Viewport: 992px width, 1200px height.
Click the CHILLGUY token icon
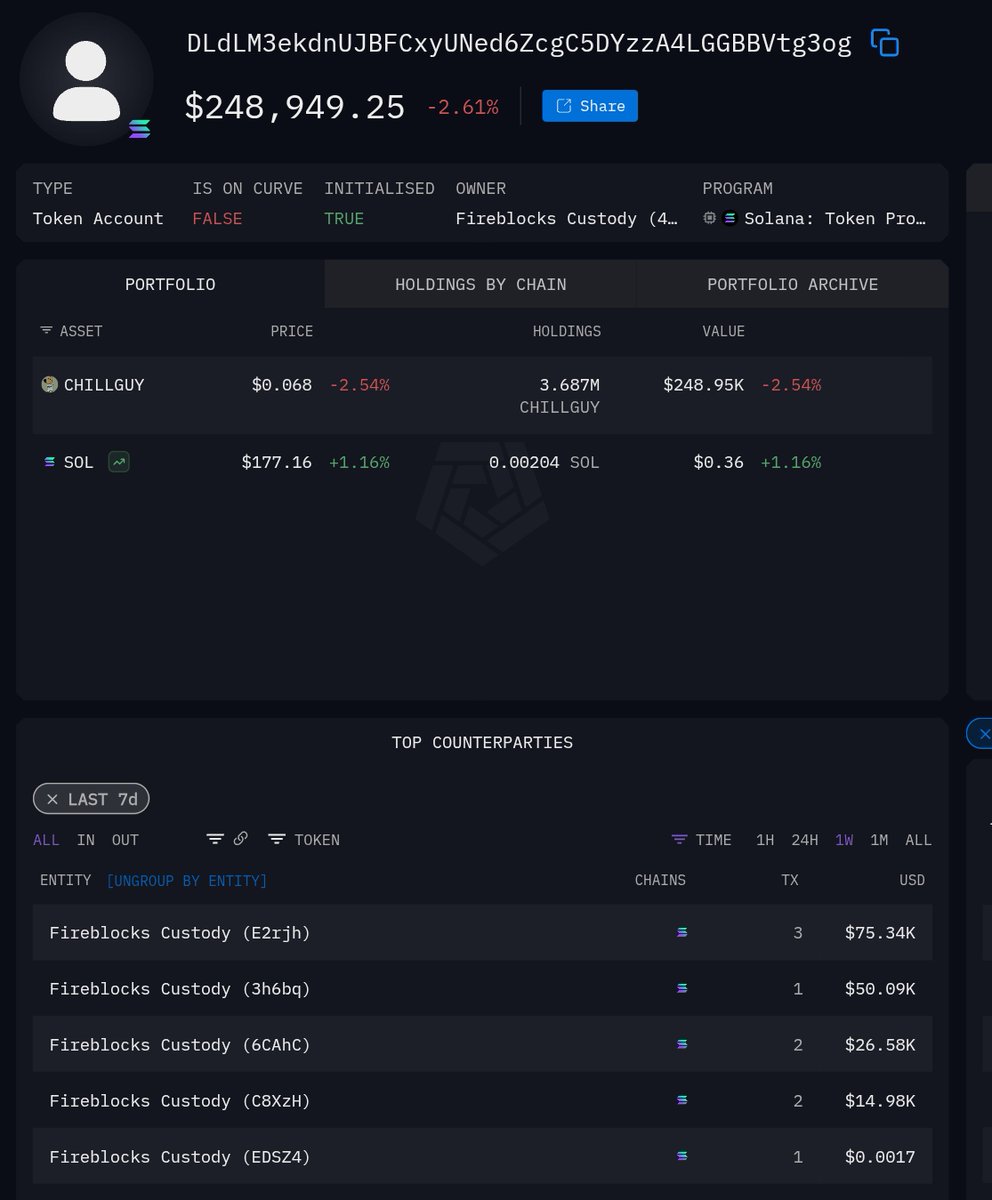click(x=50, y=385)
